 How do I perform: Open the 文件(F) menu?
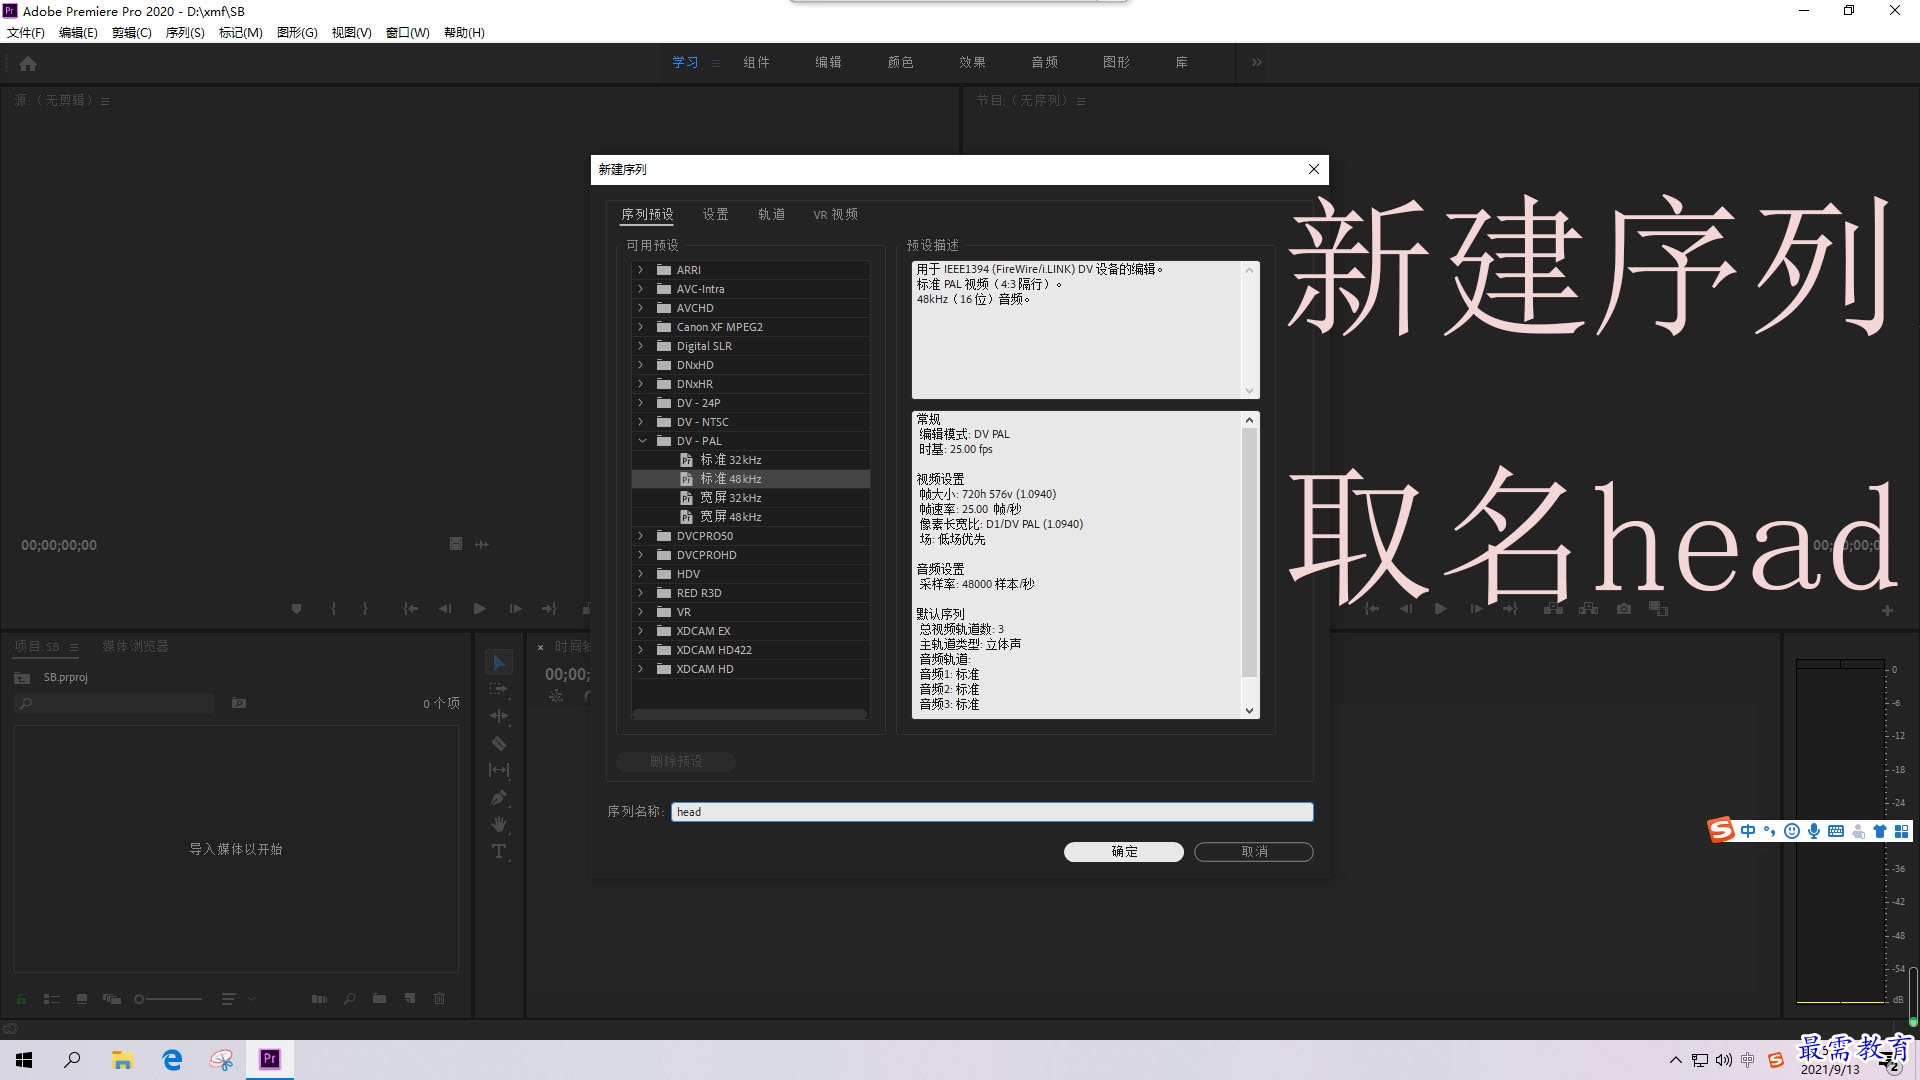tap(26, 32)
